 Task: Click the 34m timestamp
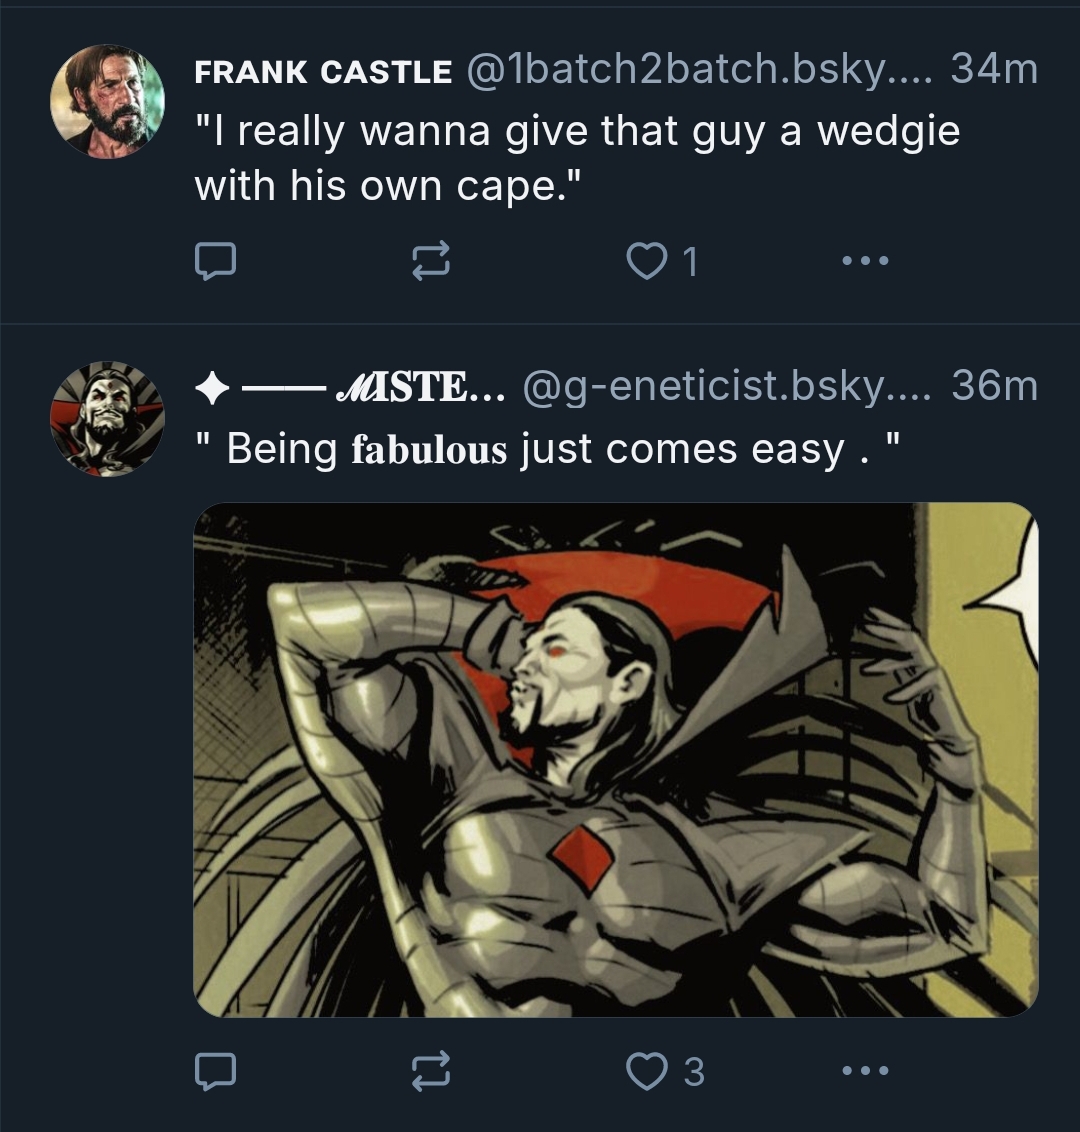(993, 70)
